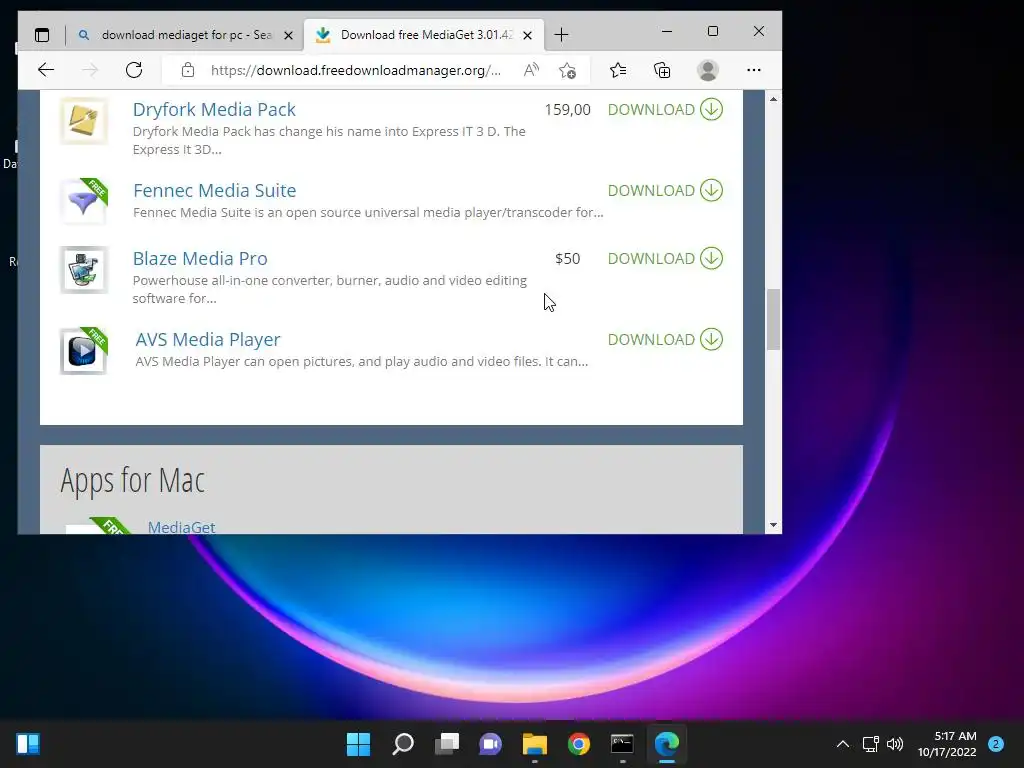View site information lock icon
Screen dimensions: 1024x768
[188, 70]
